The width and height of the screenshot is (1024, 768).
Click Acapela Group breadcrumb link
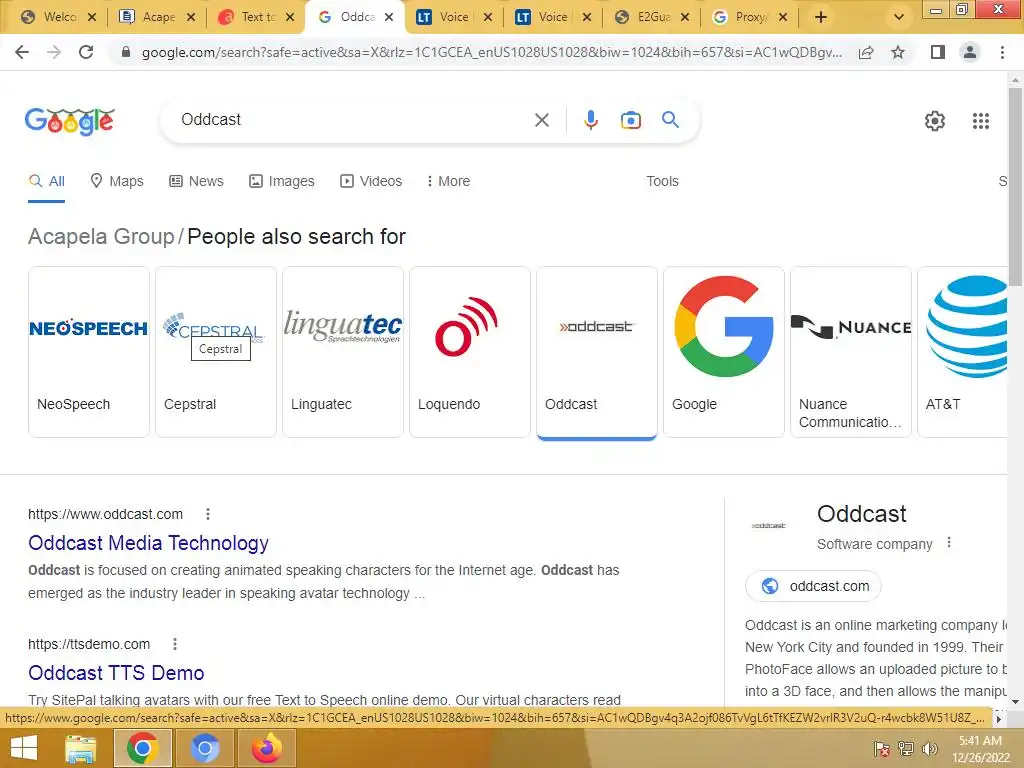101,236
